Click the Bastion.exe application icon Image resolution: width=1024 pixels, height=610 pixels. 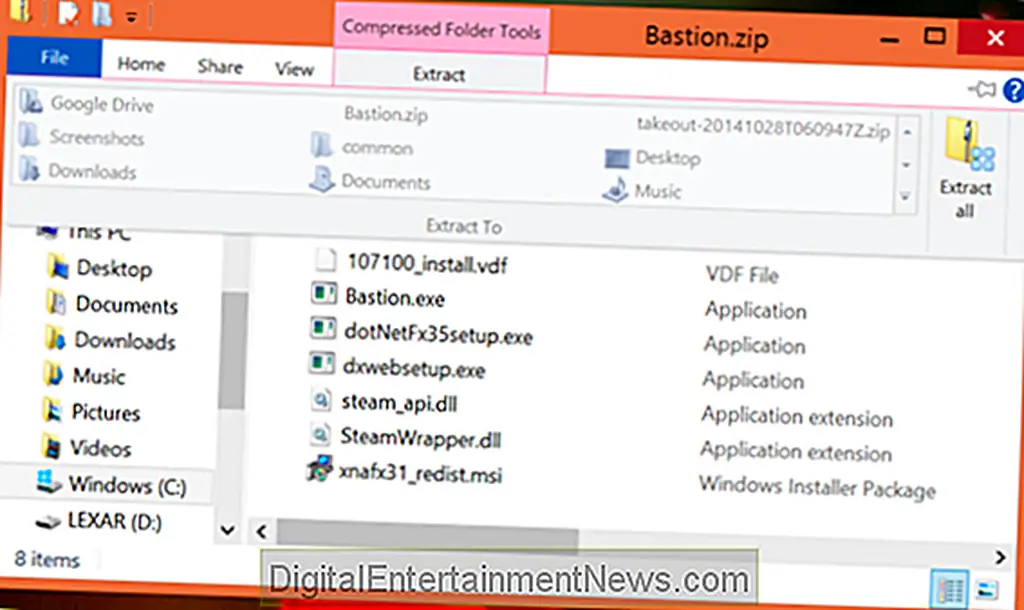[x=324, y=294]
